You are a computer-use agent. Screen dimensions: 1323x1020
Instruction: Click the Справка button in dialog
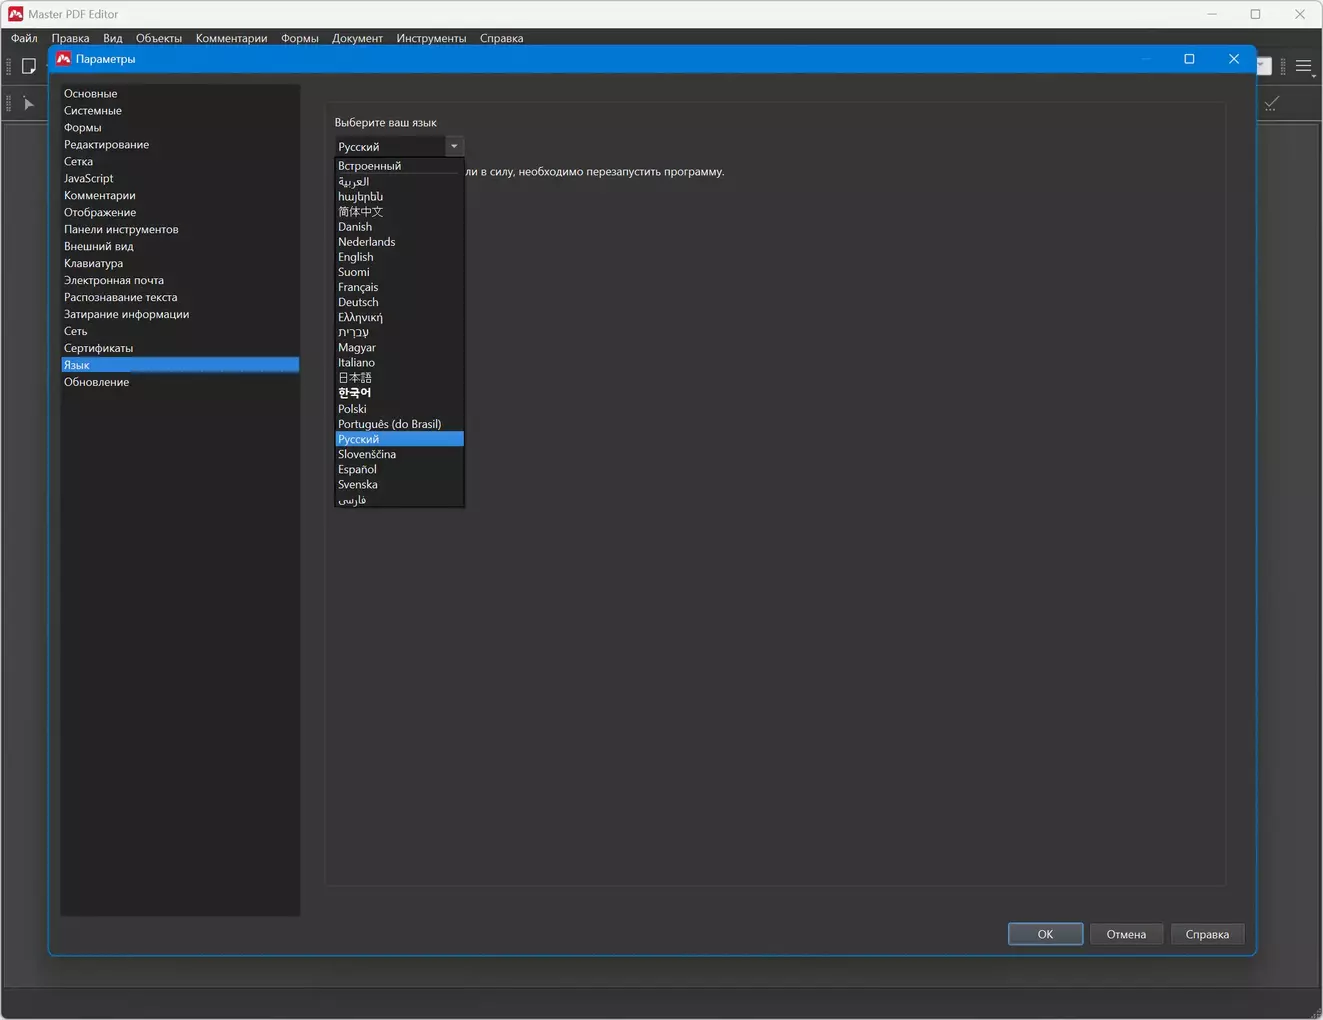tap(1206, 934)
